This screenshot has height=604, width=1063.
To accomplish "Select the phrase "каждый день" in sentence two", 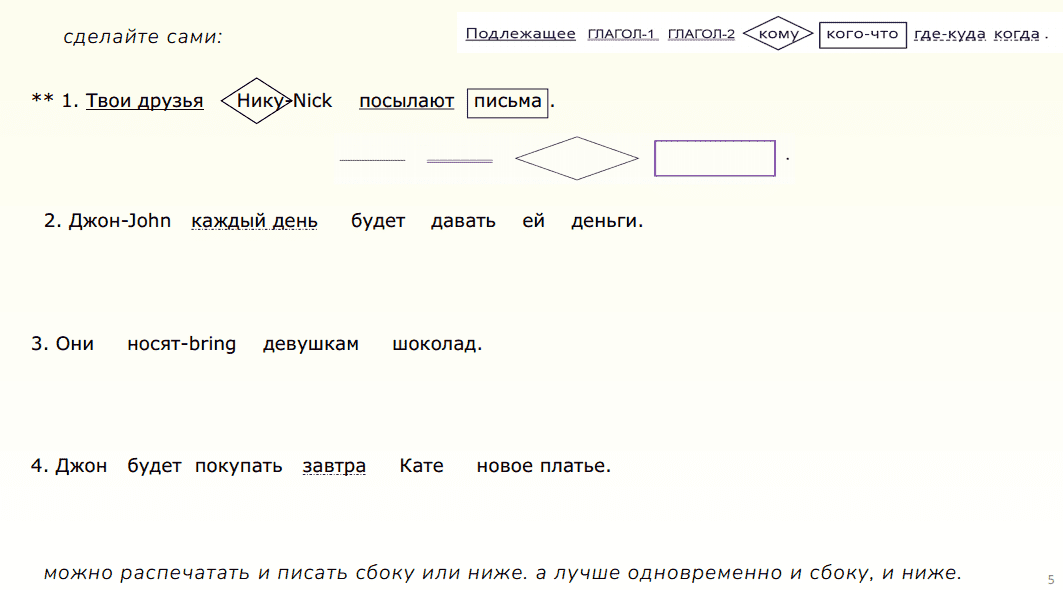I will tap(254, 221).
